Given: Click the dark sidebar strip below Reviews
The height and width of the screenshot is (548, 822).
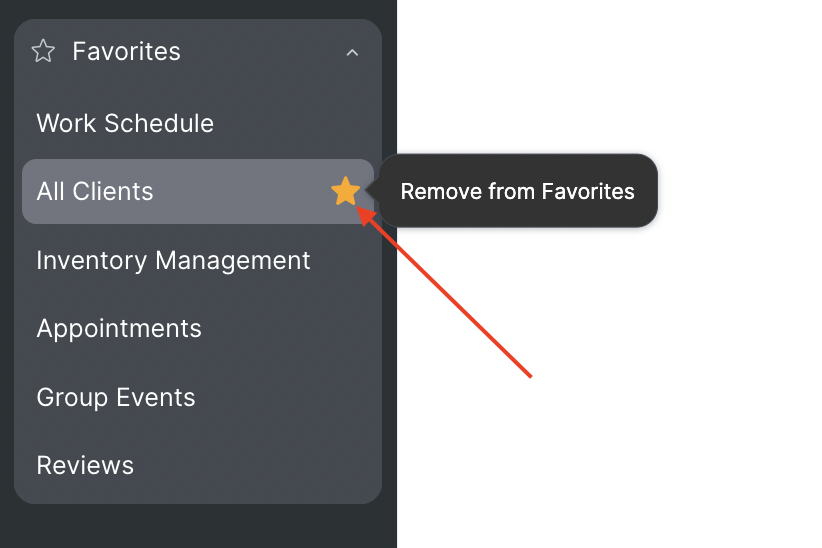Looking at the screenshot, I should click(198, 526).
